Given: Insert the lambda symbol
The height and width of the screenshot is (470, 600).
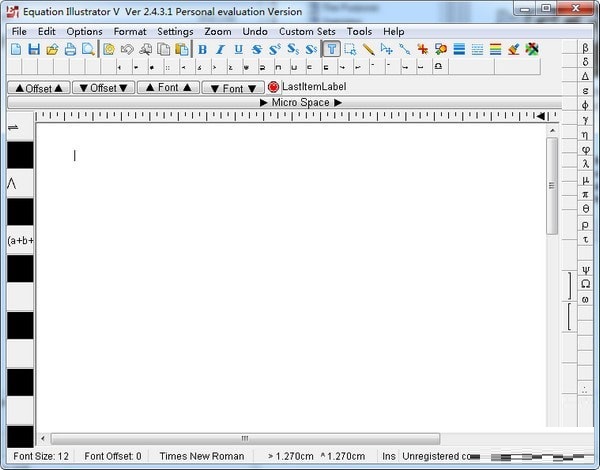Looking at the screenshot, I should coord(585,164).
